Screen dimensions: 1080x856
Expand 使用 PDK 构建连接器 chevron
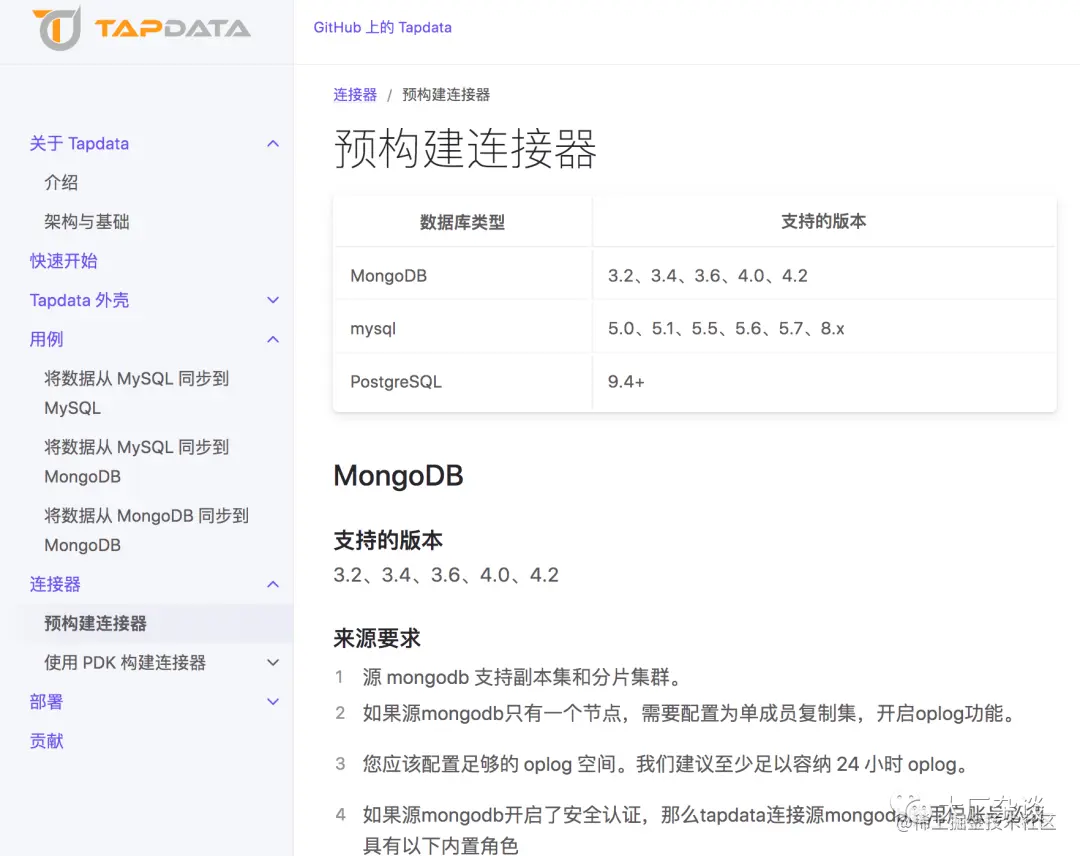pos(273,662)
